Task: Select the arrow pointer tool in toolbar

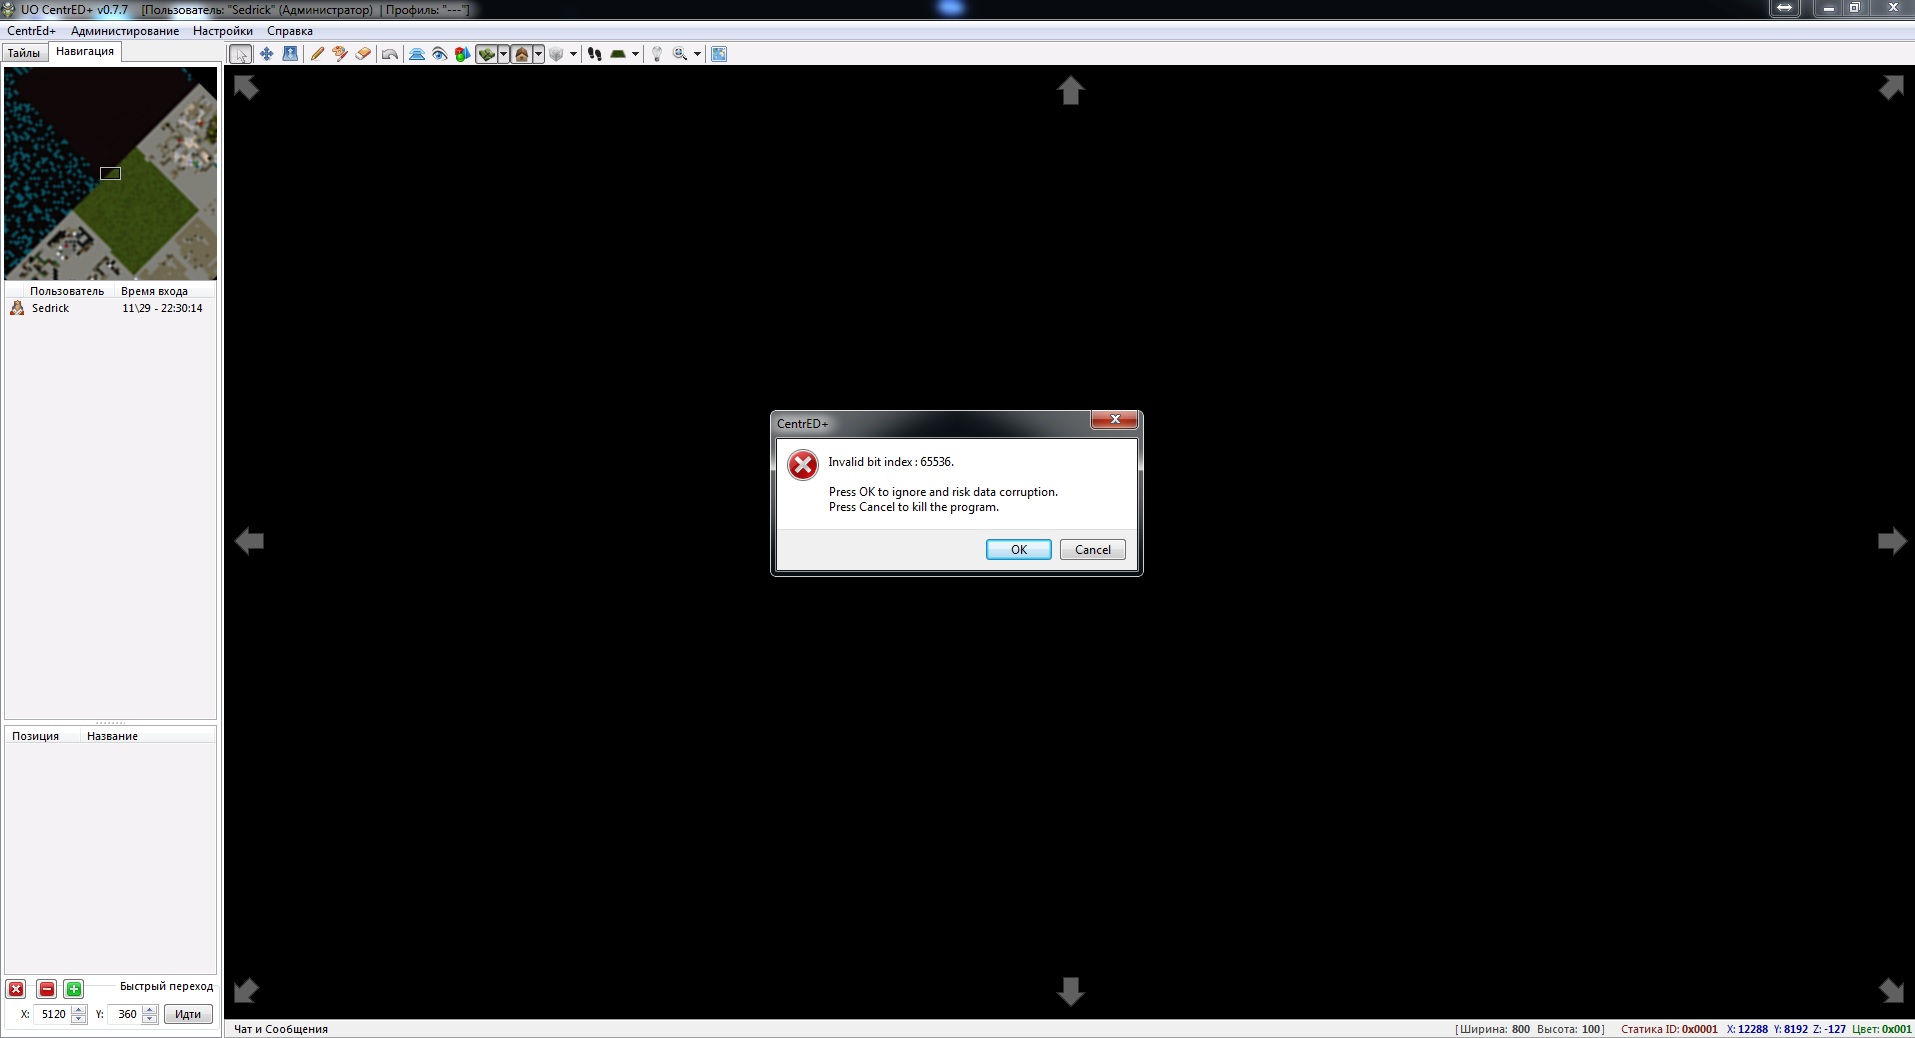Action: click(x=240, y=54)
